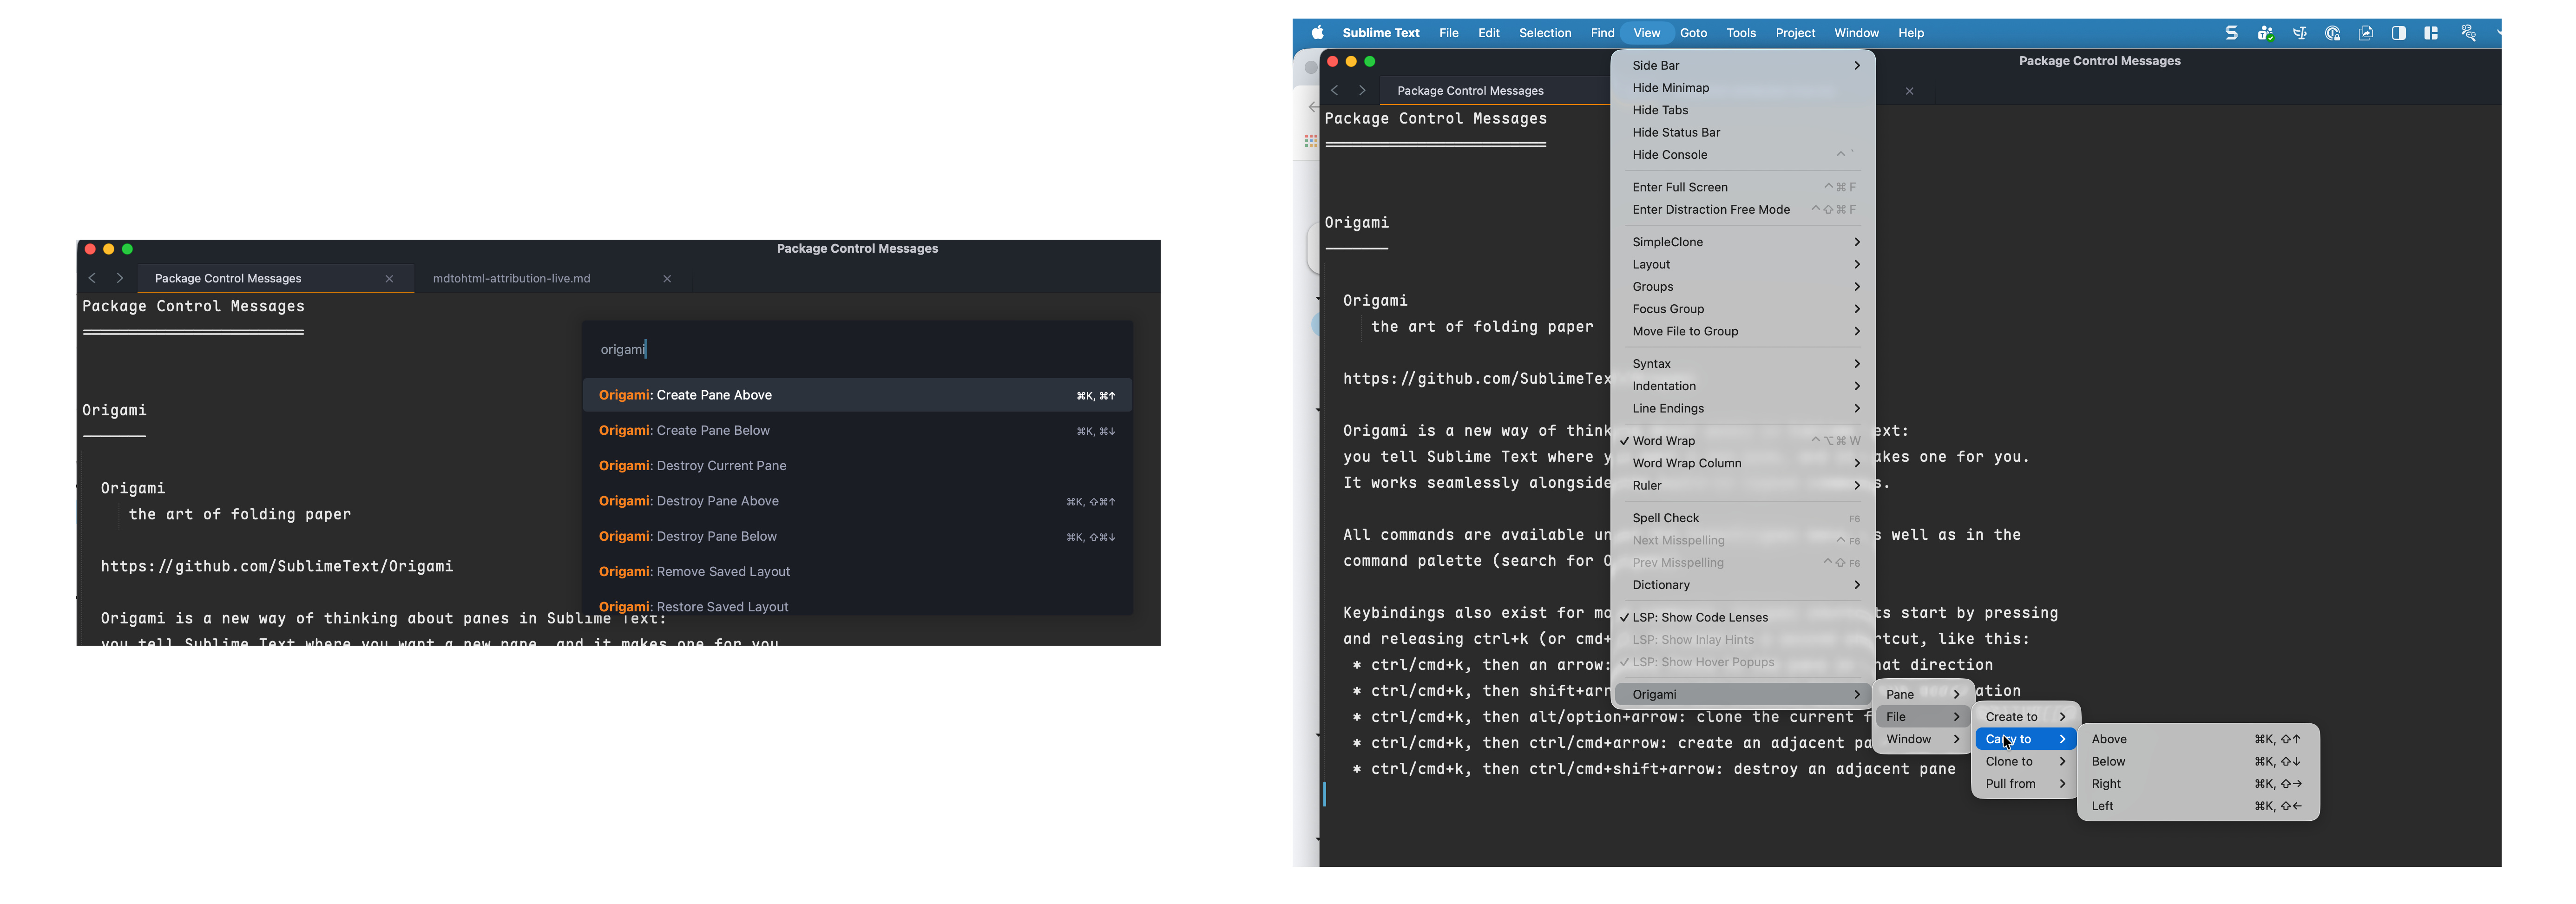Open the Pull from submenu
2576x904 pixels.
(2025, 784)
